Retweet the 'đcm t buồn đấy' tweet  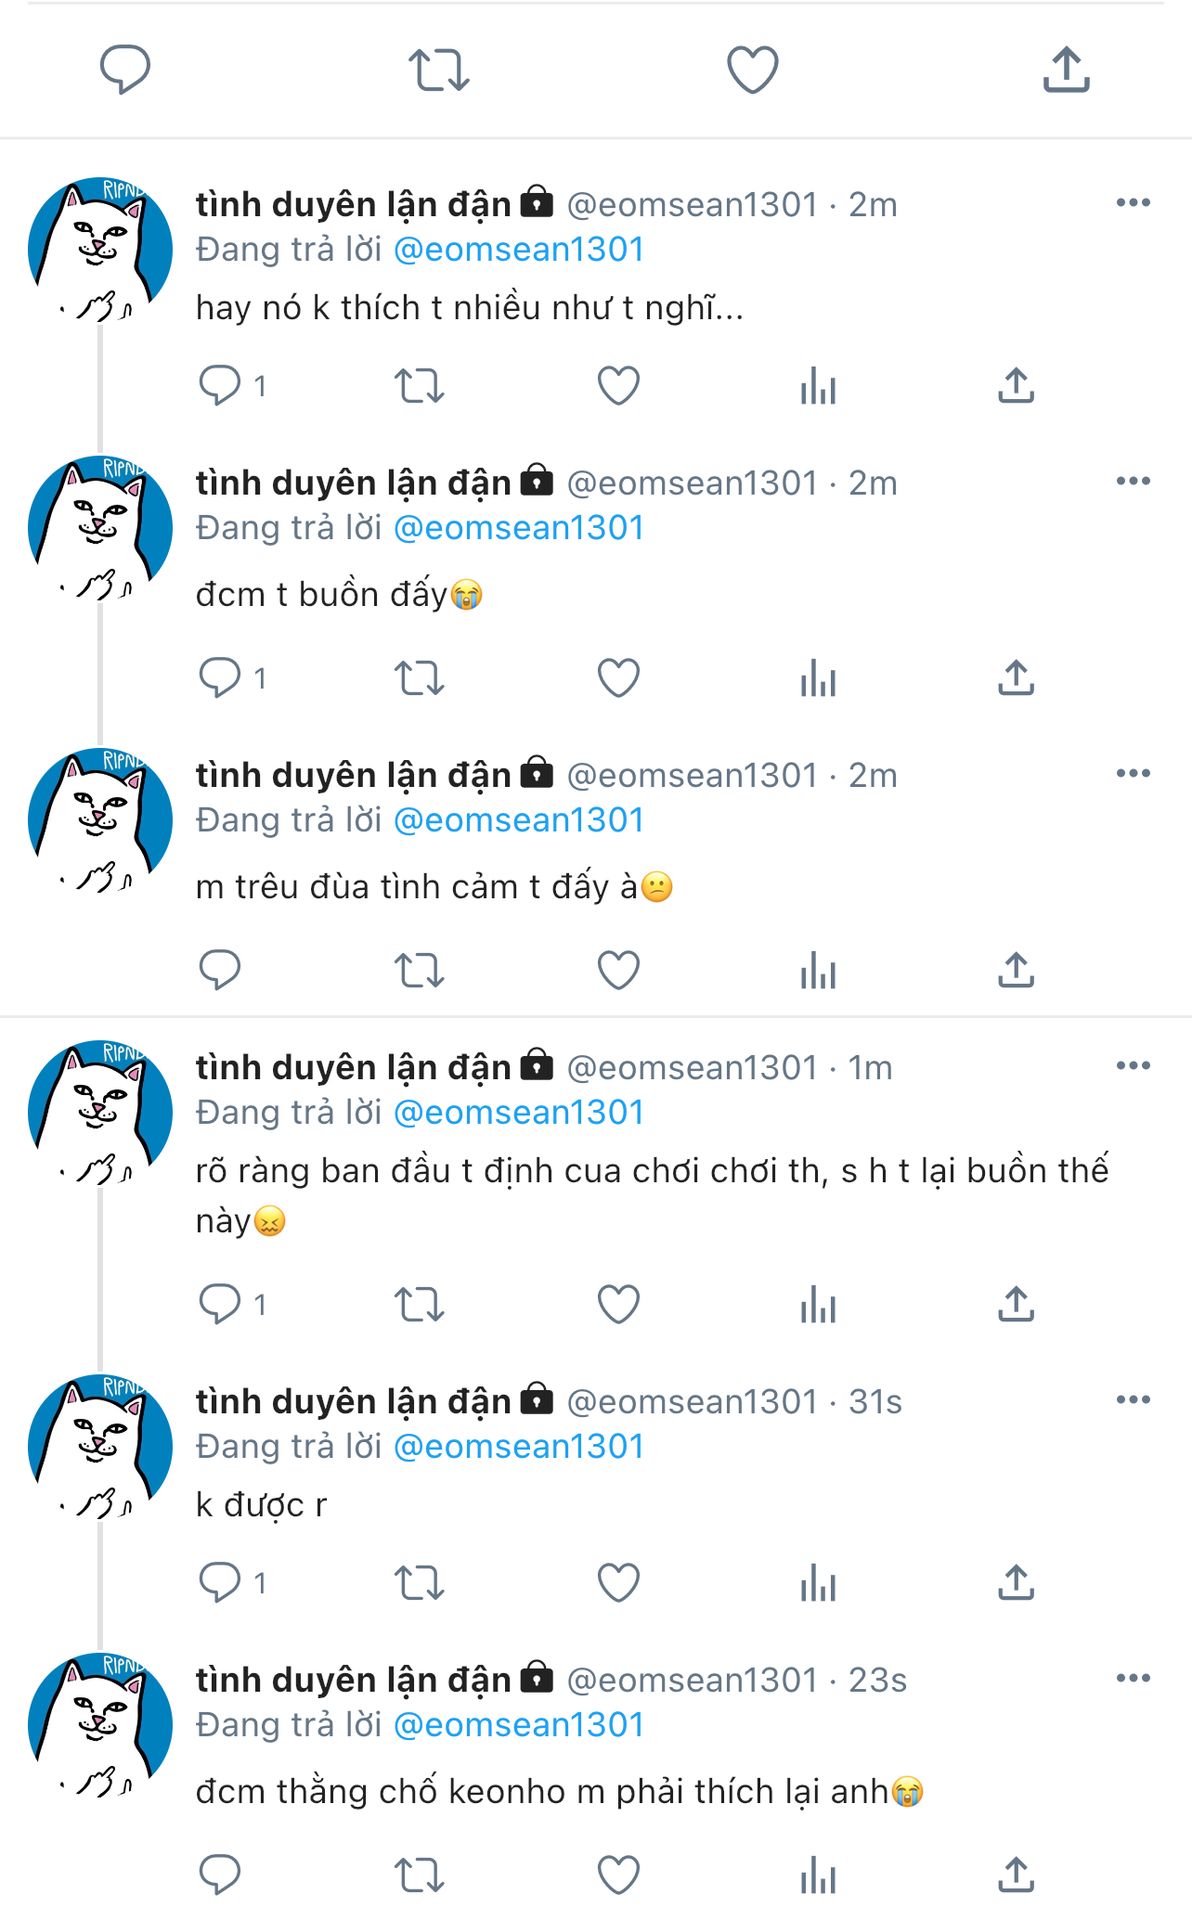tap(418, 678)
